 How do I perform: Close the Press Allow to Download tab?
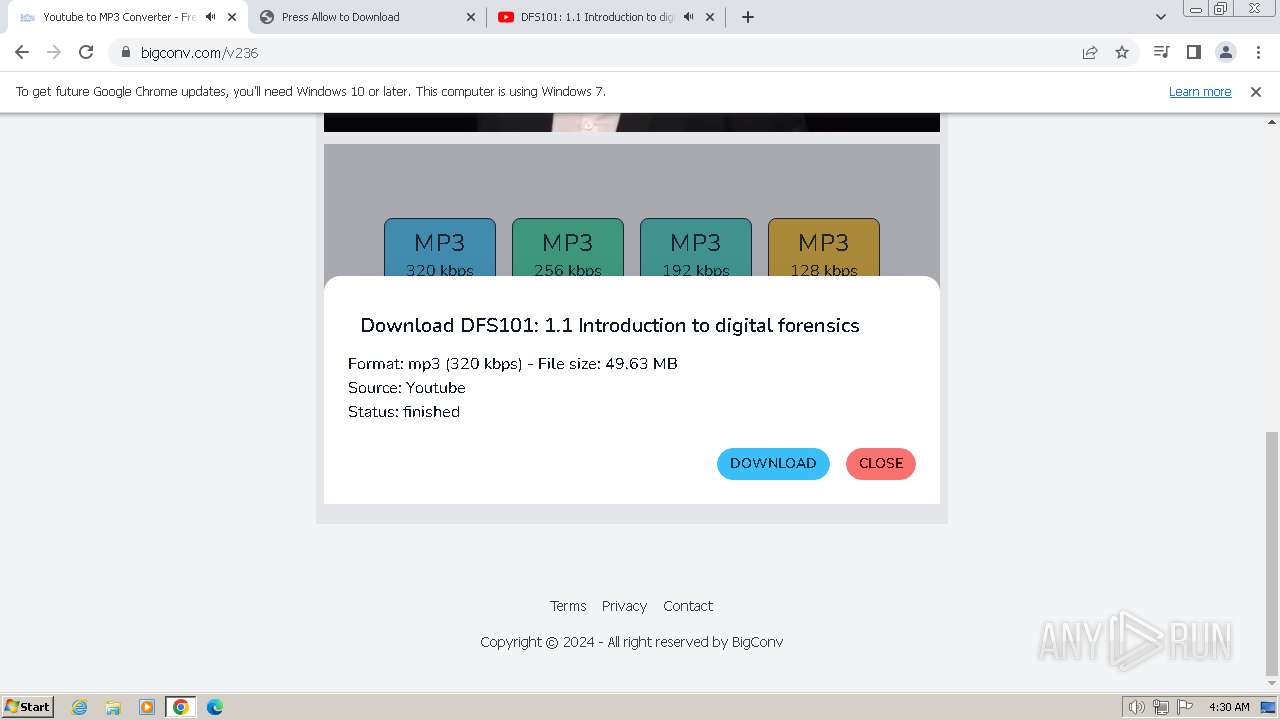pos(471,17)
